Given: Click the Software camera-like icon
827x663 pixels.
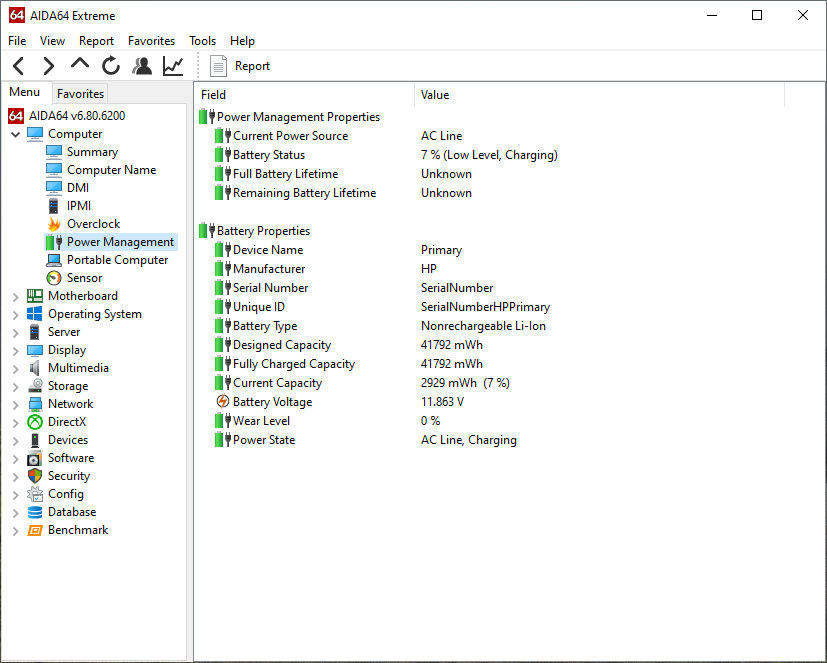Looking at the screenshot, I should click(x=35, y=458).
